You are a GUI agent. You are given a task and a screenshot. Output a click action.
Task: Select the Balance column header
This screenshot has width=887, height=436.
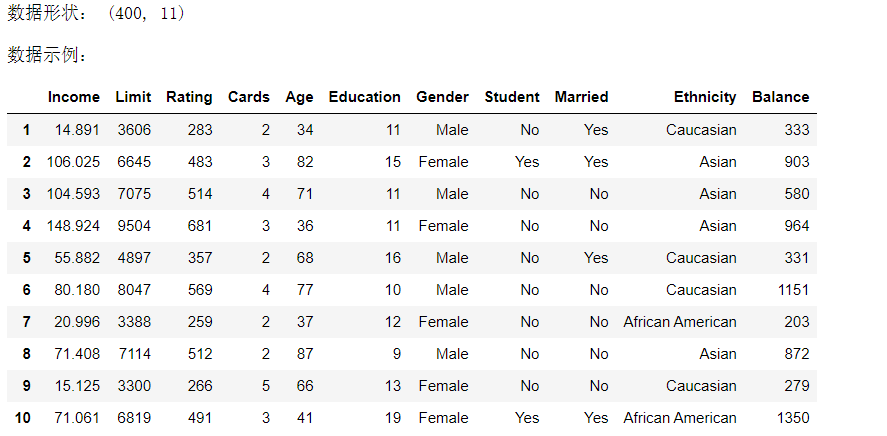click(x=781, y=97)
